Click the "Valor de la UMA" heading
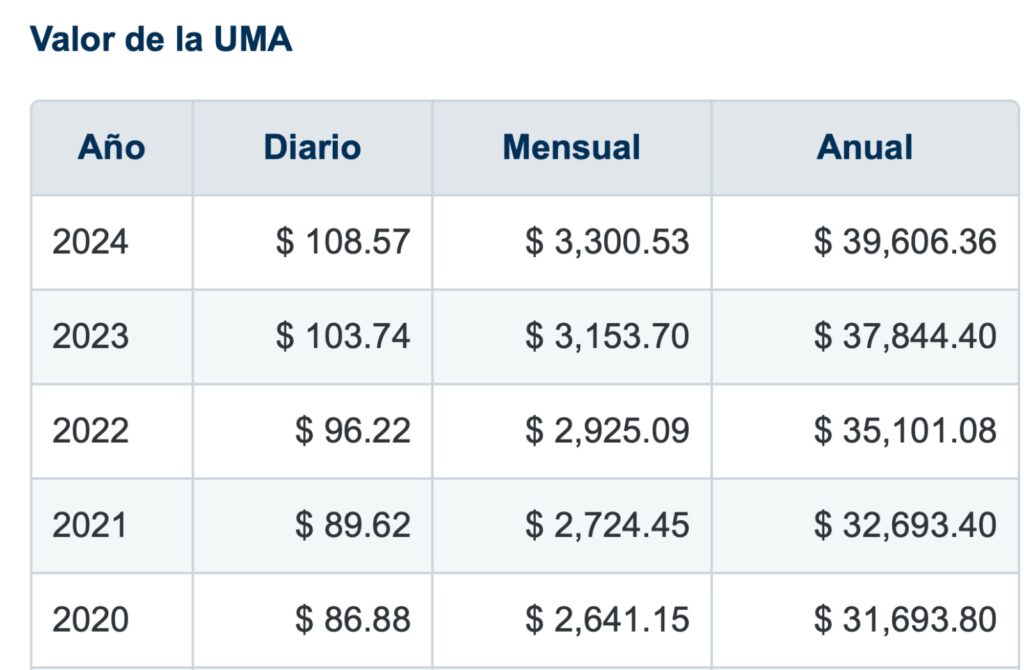 tap(161, 39)
